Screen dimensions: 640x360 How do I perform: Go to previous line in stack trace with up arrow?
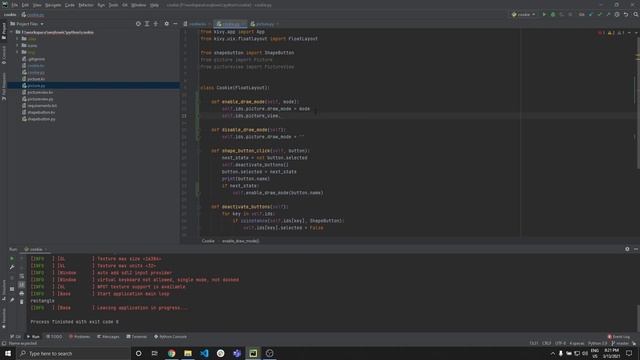tap(22, 258)
